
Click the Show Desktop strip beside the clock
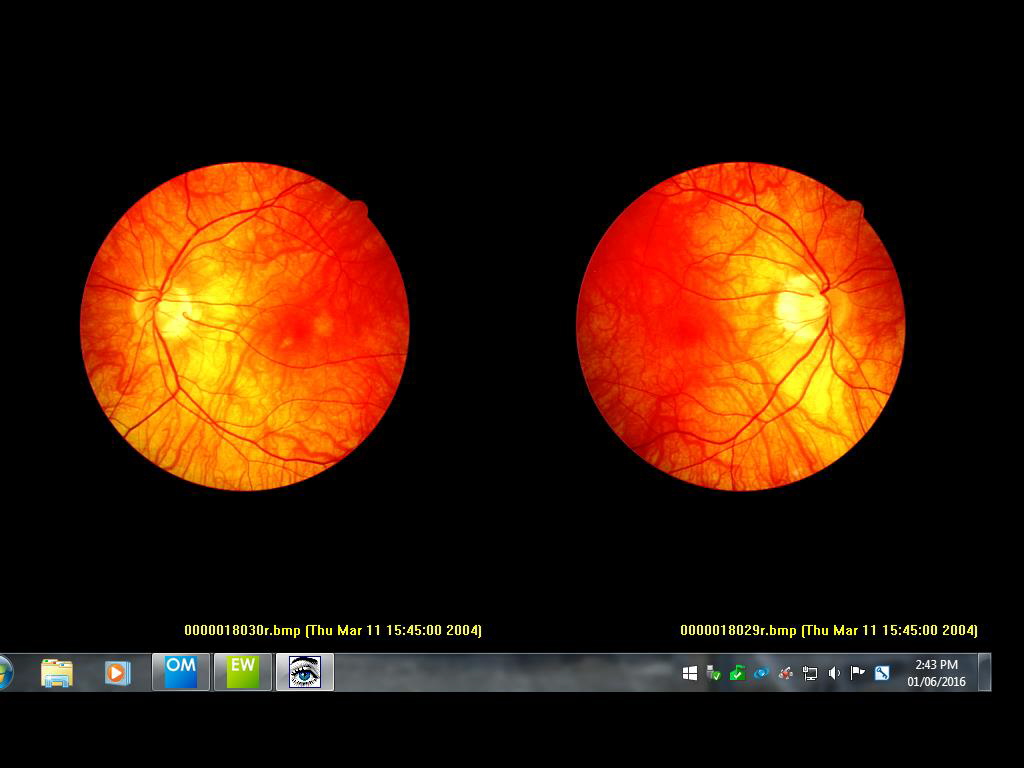point(985,672)
